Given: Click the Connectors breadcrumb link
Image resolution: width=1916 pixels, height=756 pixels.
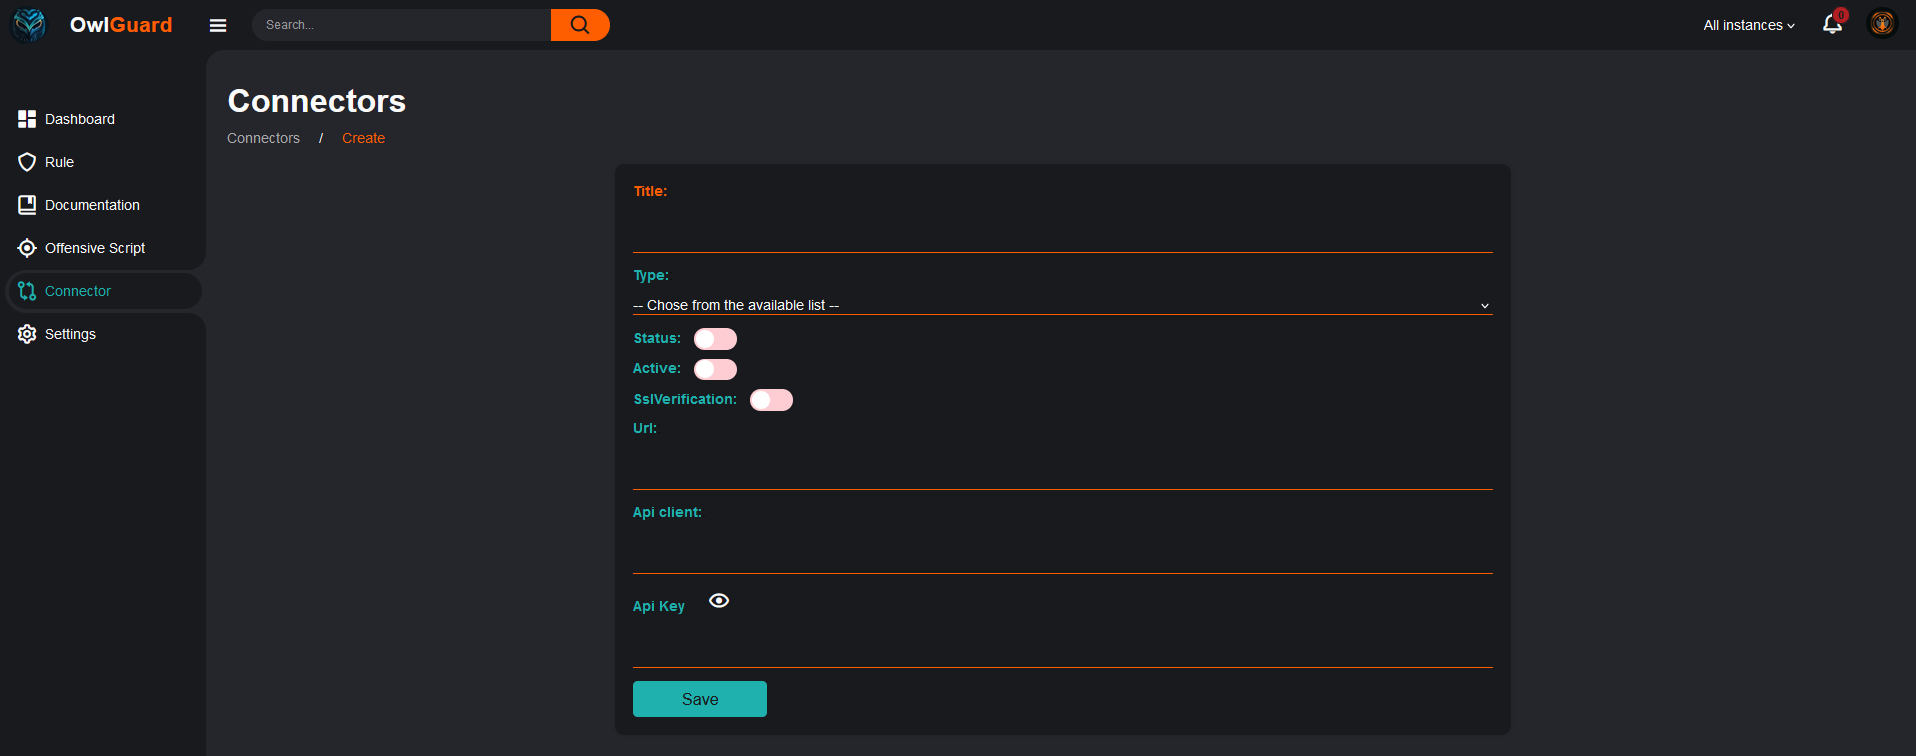Looking at the screenshot, I should click(x=263, y=138).
